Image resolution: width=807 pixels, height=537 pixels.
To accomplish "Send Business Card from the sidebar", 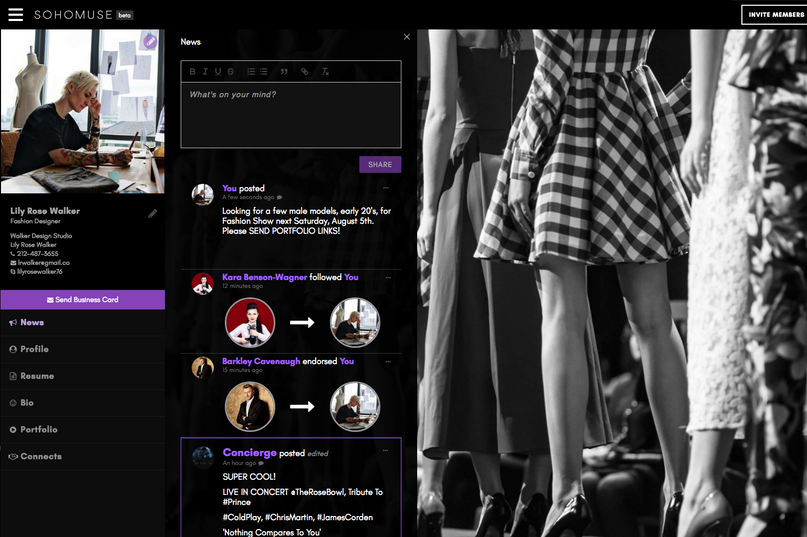I will pyautogui.click(x=82, y=300).
